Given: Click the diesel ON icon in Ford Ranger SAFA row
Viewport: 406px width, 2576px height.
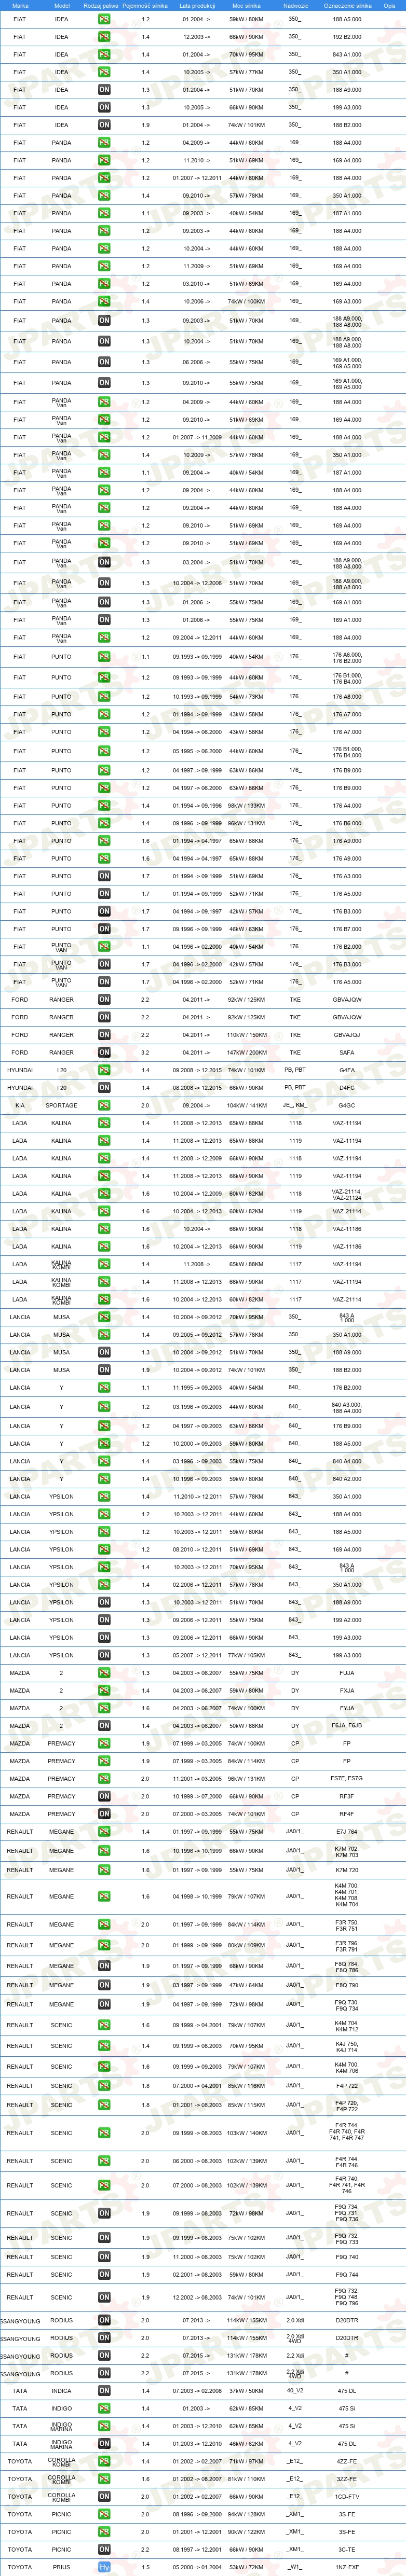Looking at the screenshot, I should [104, 1052].
